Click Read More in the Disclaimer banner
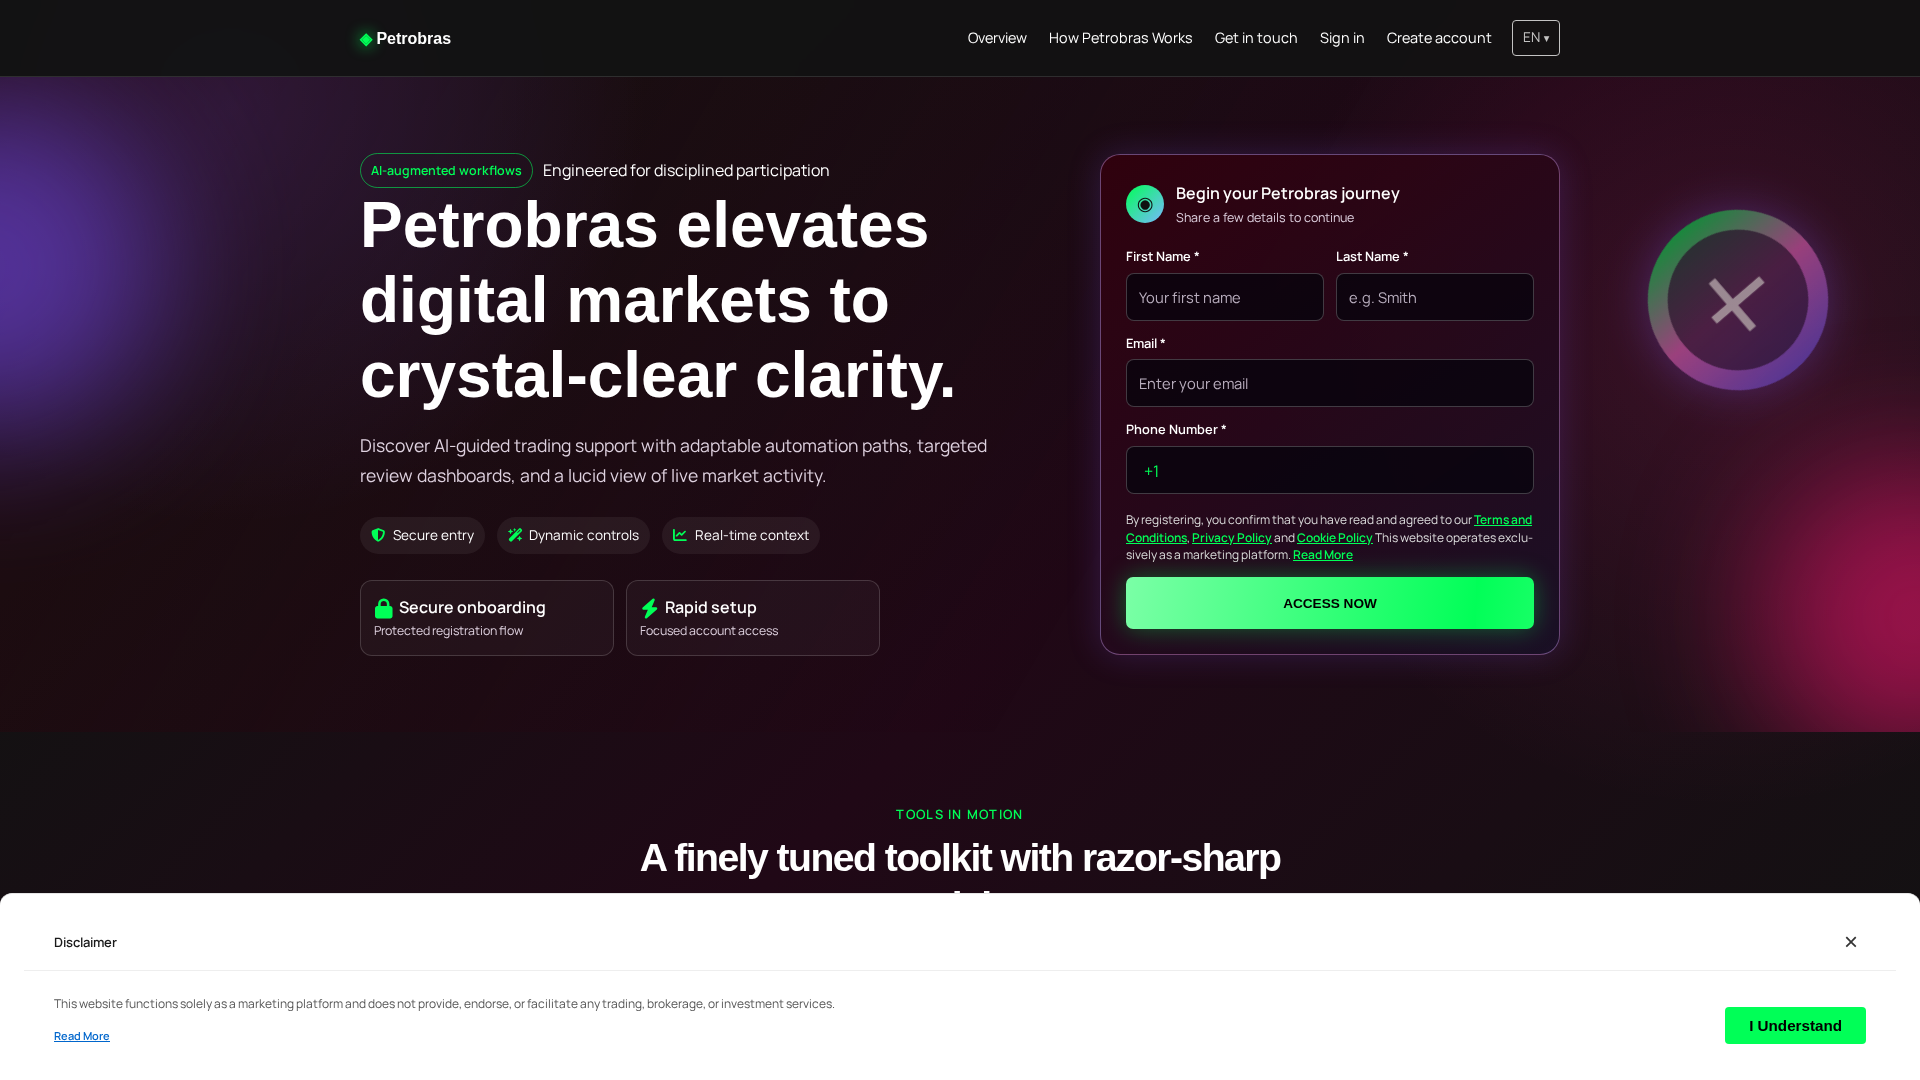Viewport: 1920px width, 1080px height. pyautogui.click(x=82, y=1036)
